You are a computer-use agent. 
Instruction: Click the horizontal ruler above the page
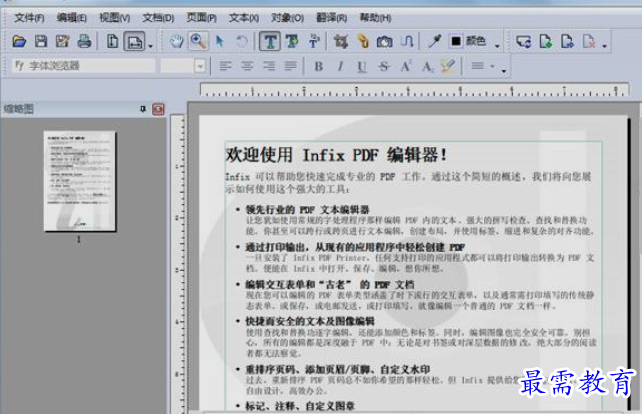(414, 90)
